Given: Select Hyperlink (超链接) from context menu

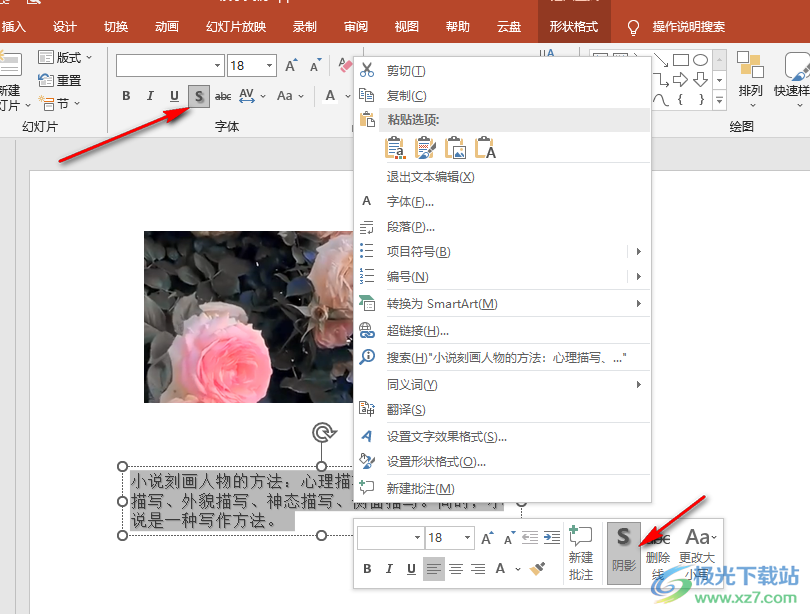Looking at the screenshot, I should [417, 331].
